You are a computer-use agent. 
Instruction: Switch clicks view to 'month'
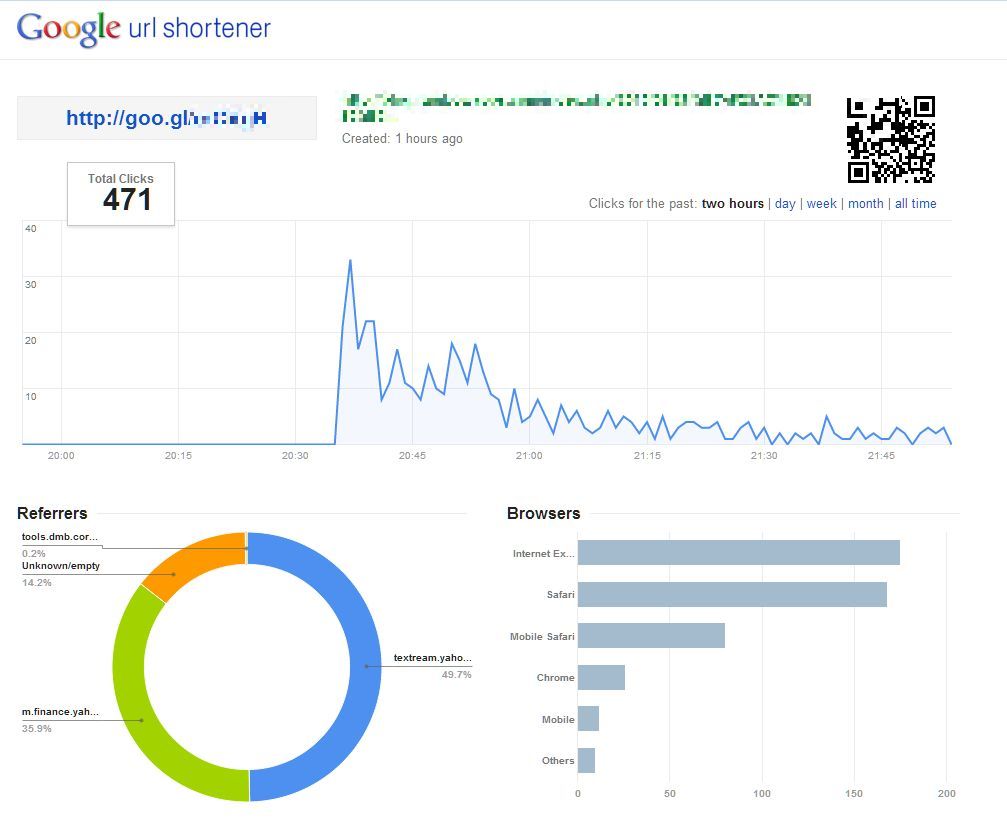click(866, 204)
